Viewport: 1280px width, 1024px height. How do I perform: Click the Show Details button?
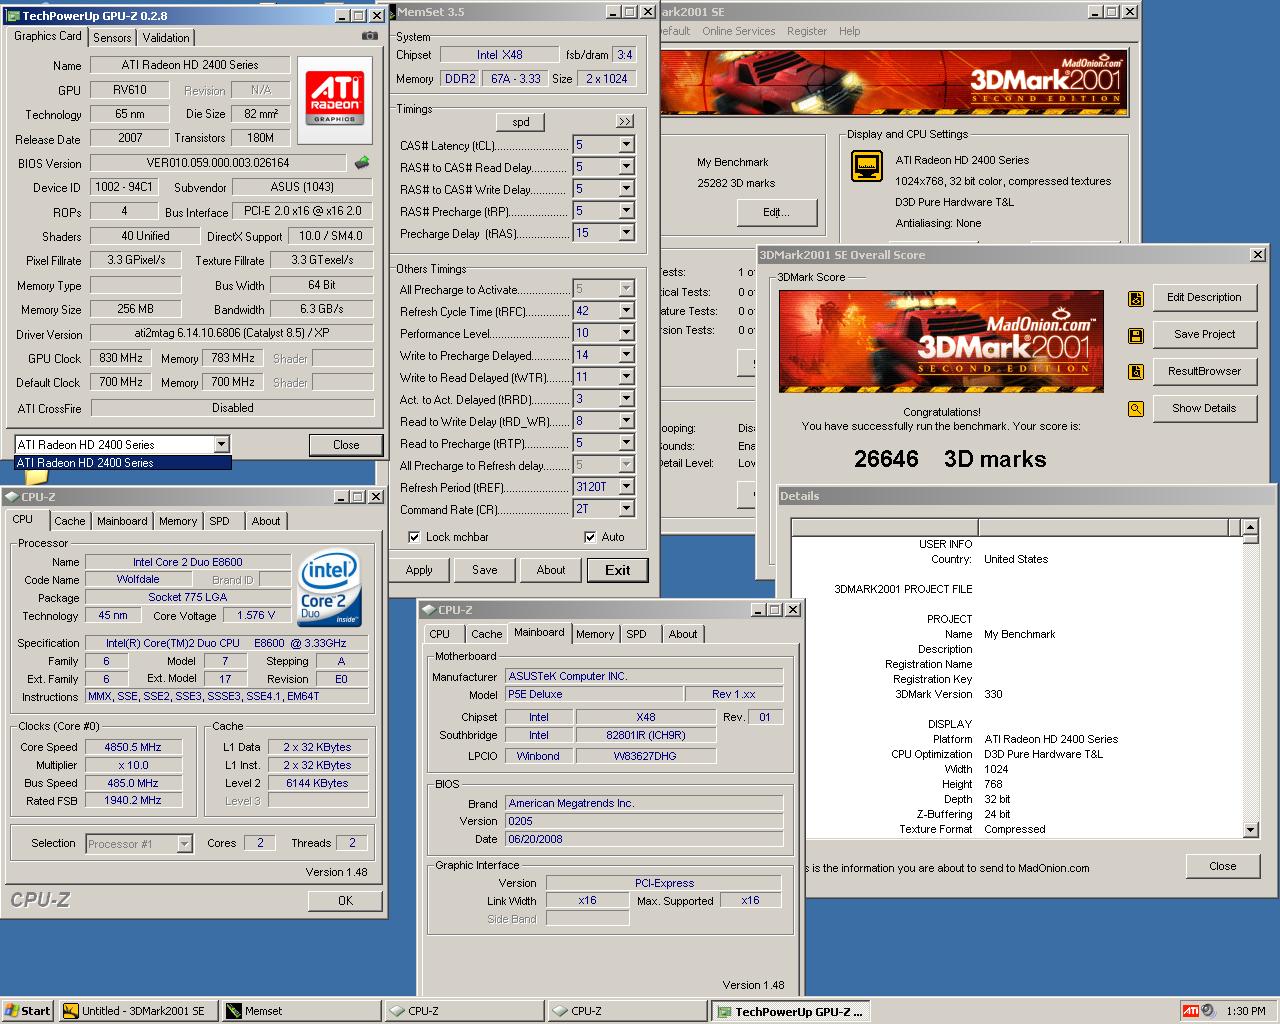1204,408
